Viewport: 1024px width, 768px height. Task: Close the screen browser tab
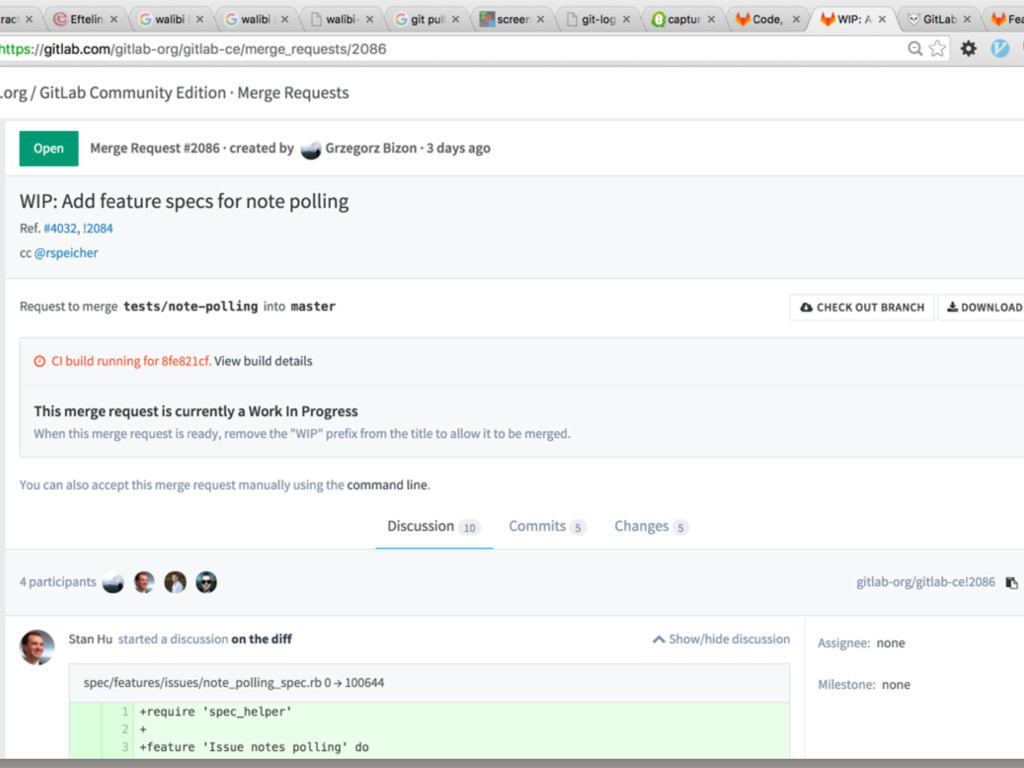(540, 20)
